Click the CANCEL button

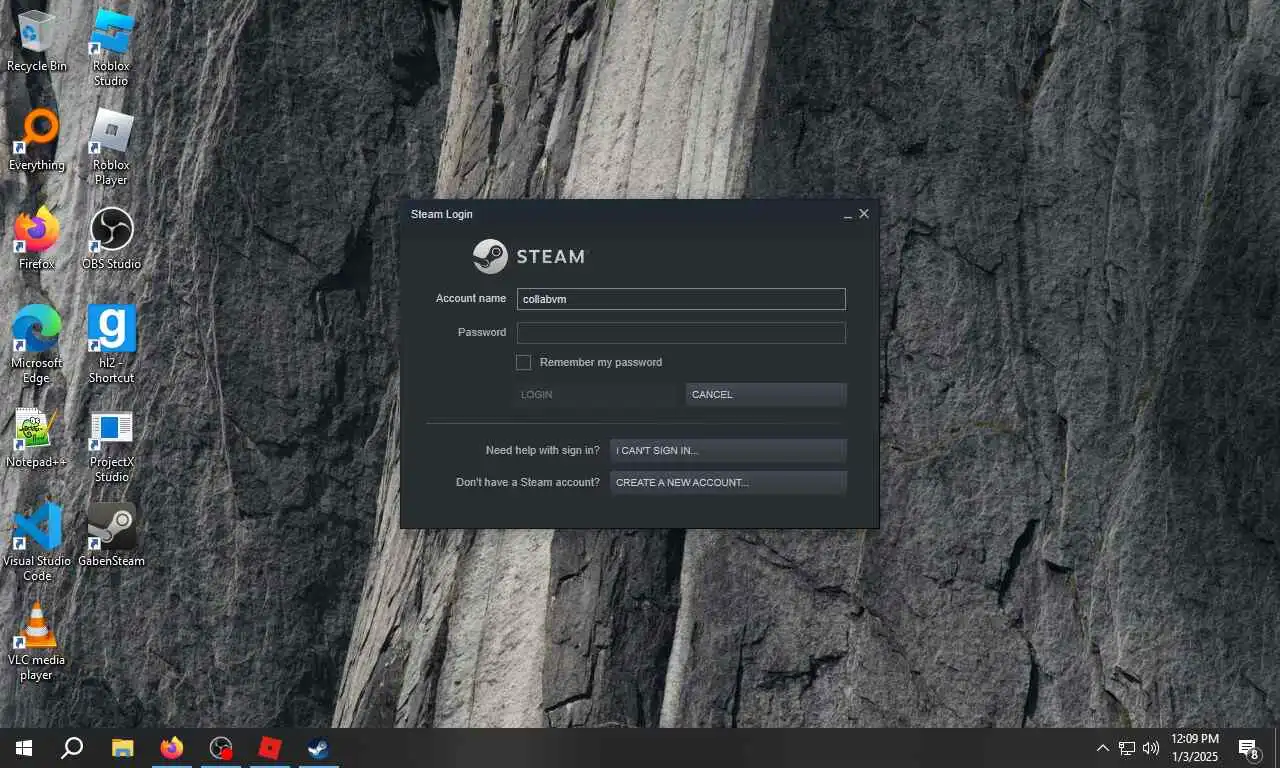point(766,394)
